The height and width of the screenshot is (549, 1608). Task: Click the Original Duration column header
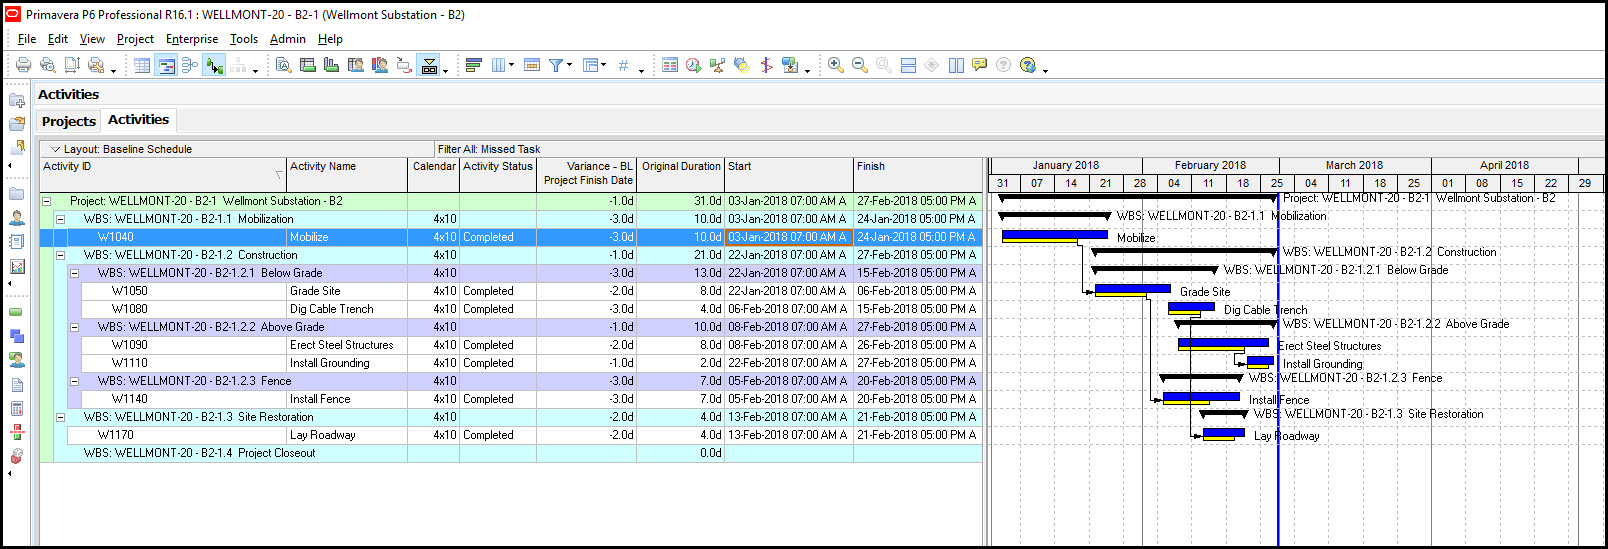point(681,174)
